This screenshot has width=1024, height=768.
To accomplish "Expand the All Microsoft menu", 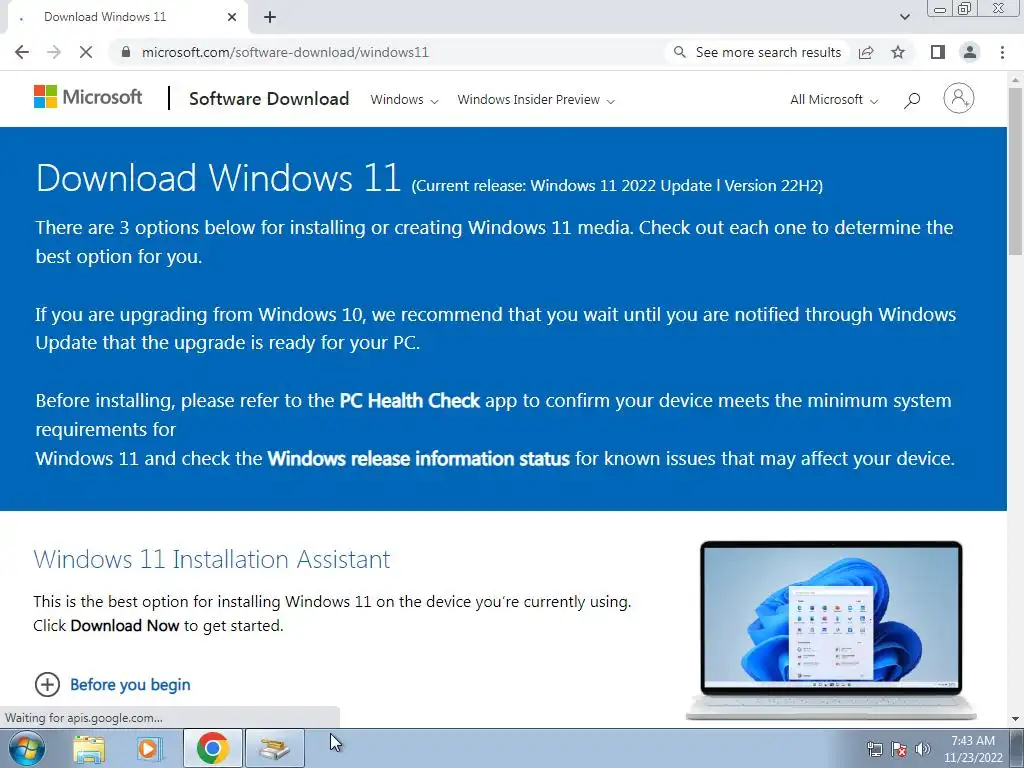I will click(834, 100).
